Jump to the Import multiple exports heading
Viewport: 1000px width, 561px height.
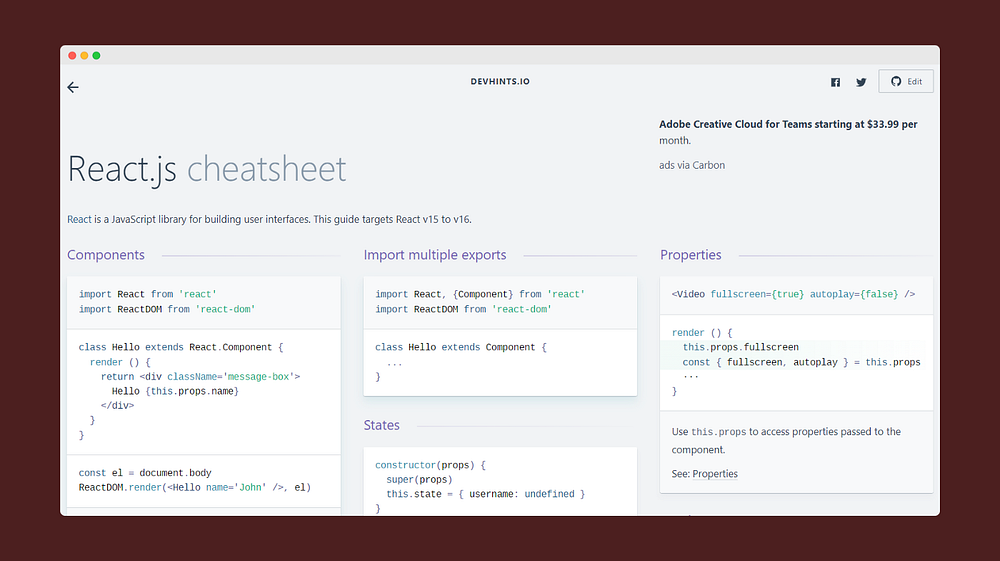coord(435,255)
